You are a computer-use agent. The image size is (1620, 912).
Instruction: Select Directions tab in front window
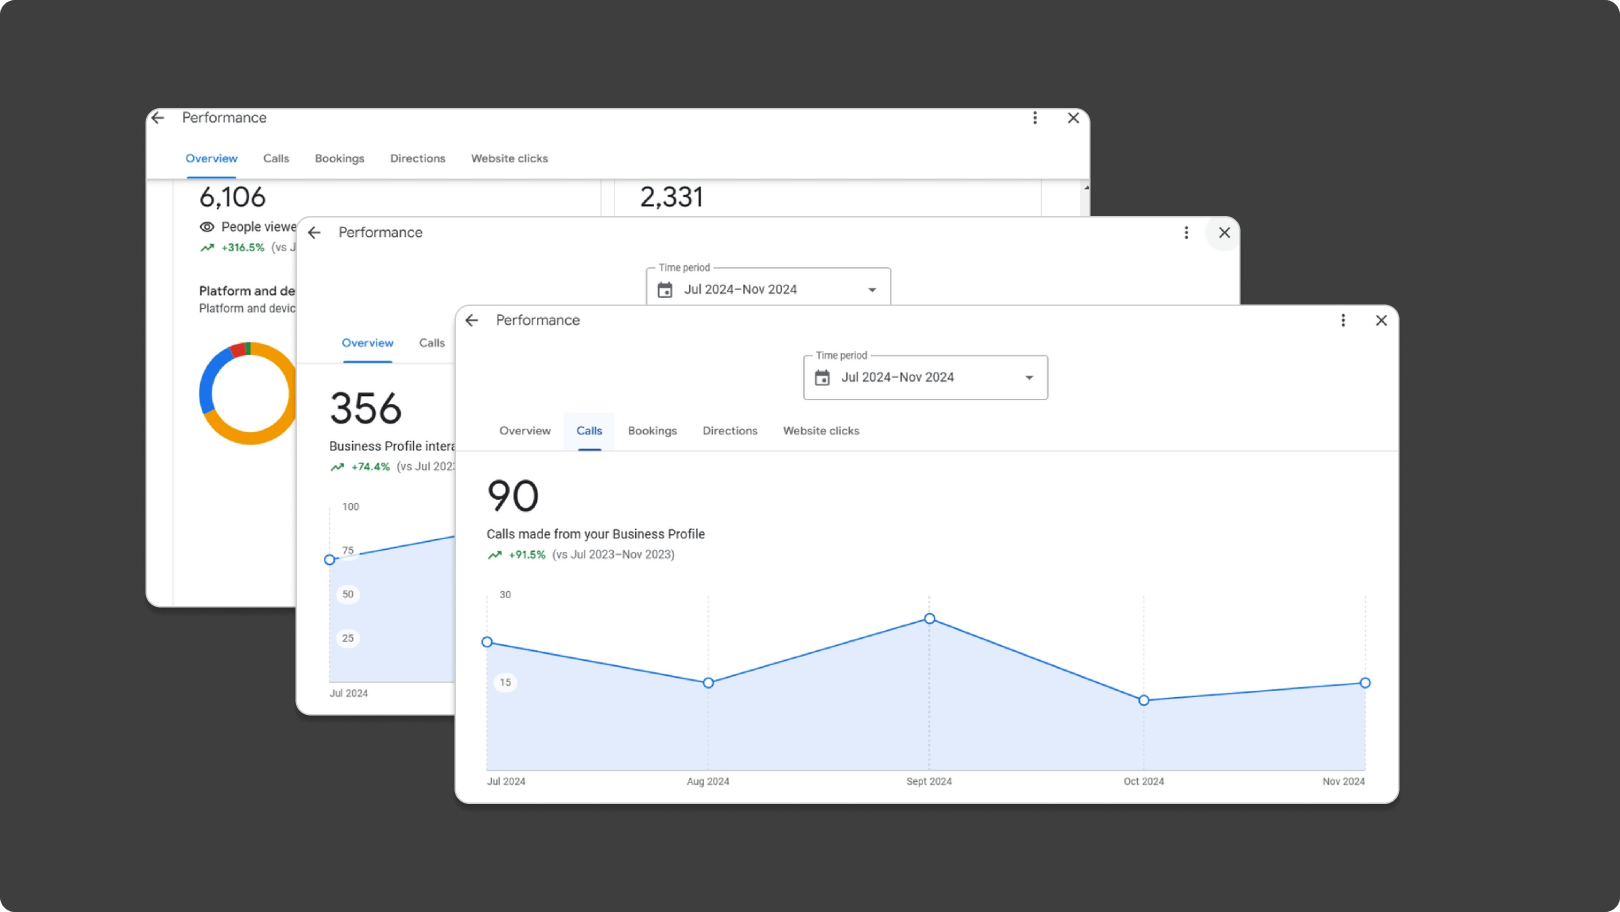pos(729,431)
